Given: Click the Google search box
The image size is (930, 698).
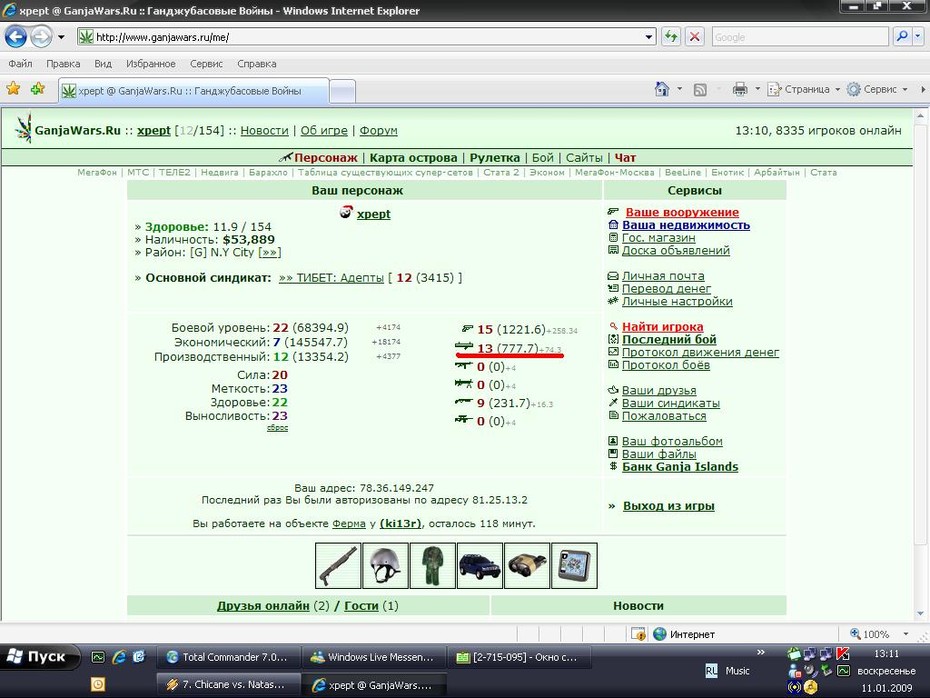Looking at the screenshot, I should [799, 37].
